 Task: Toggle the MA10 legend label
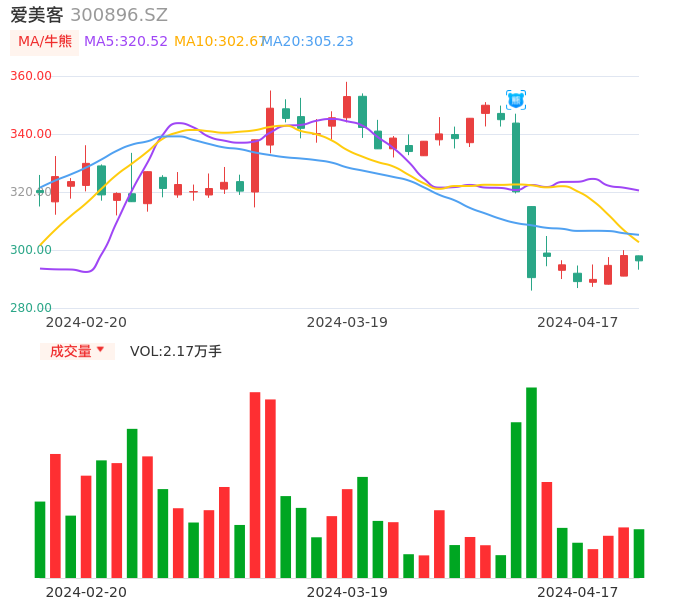point(218,41)
